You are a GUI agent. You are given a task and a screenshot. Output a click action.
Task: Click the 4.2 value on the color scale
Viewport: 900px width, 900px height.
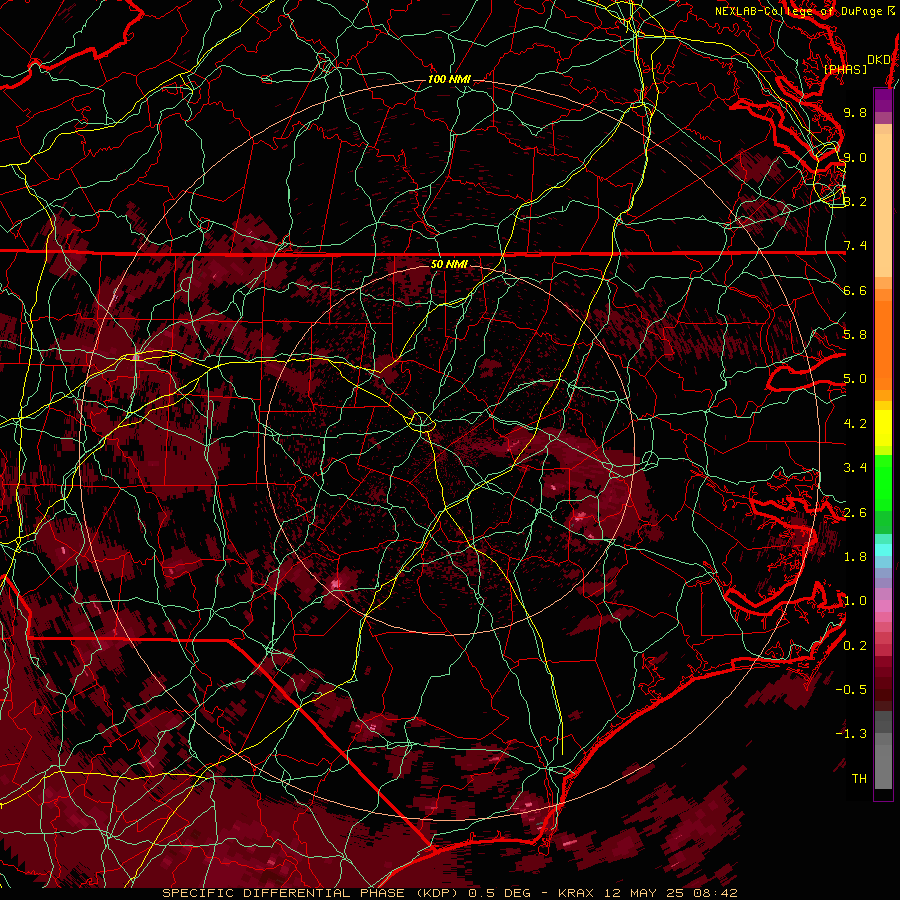pyautogui.click(x=855, y=424)
